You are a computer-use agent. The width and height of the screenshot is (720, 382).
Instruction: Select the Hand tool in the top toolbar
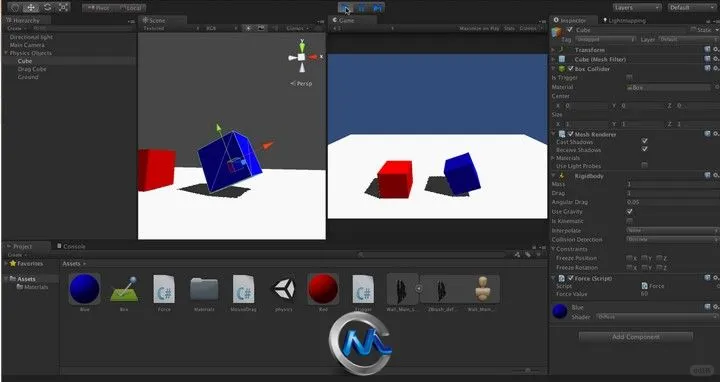(14, 7)
